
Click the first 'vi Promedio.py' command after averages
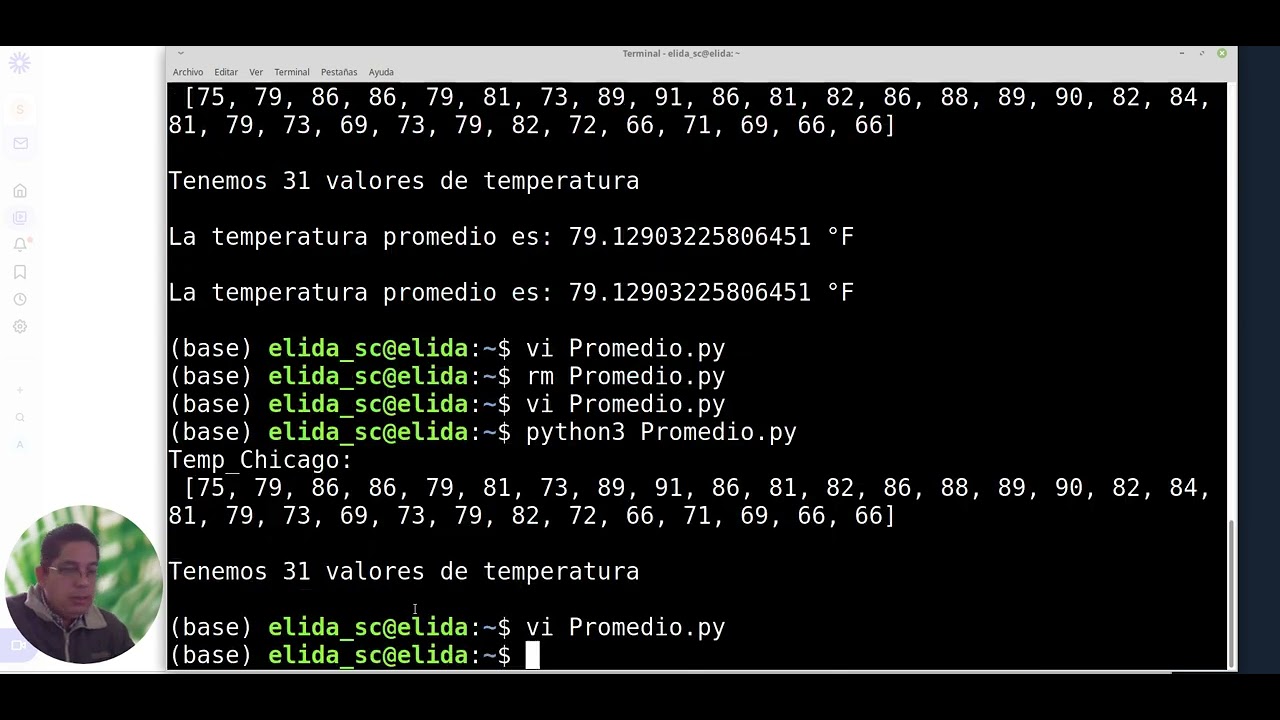pyautogui.click(x=625, y=348)
